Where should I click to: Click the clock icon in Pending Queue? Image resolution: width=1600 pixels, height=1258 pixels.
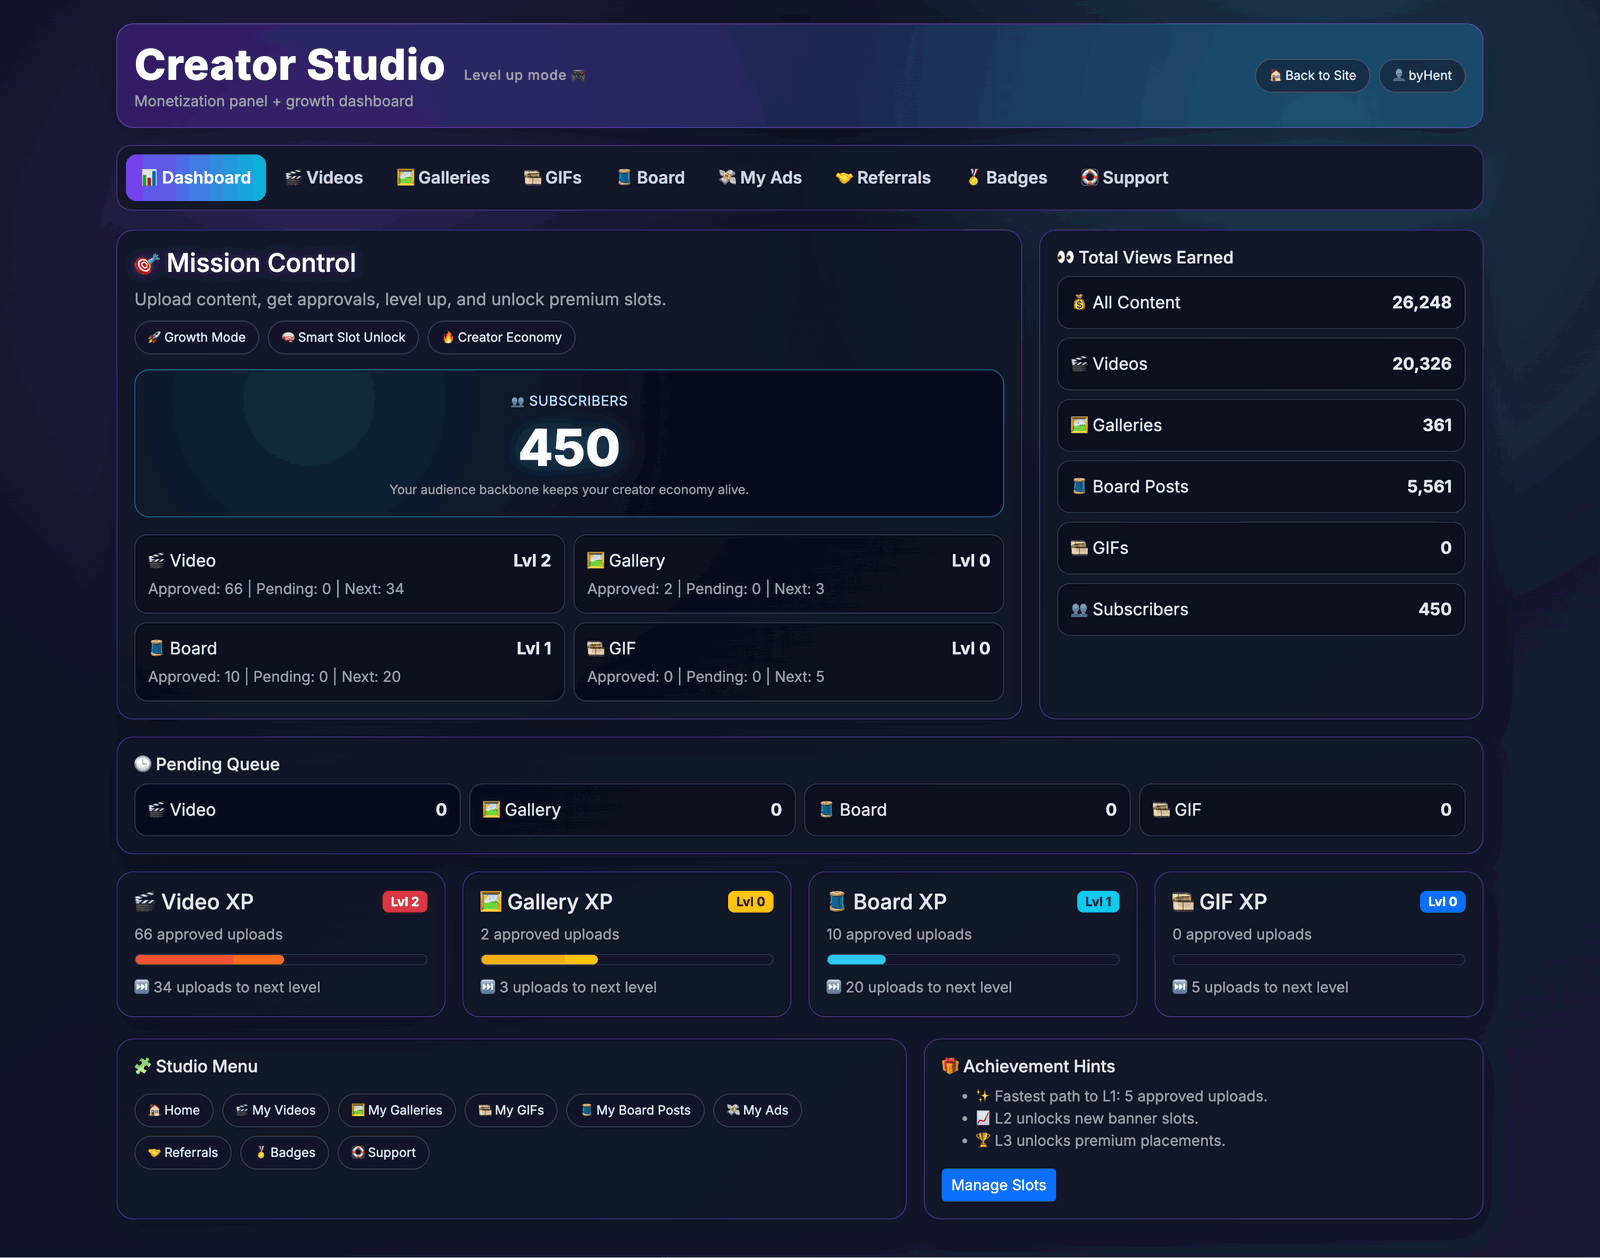click(143, 764)
